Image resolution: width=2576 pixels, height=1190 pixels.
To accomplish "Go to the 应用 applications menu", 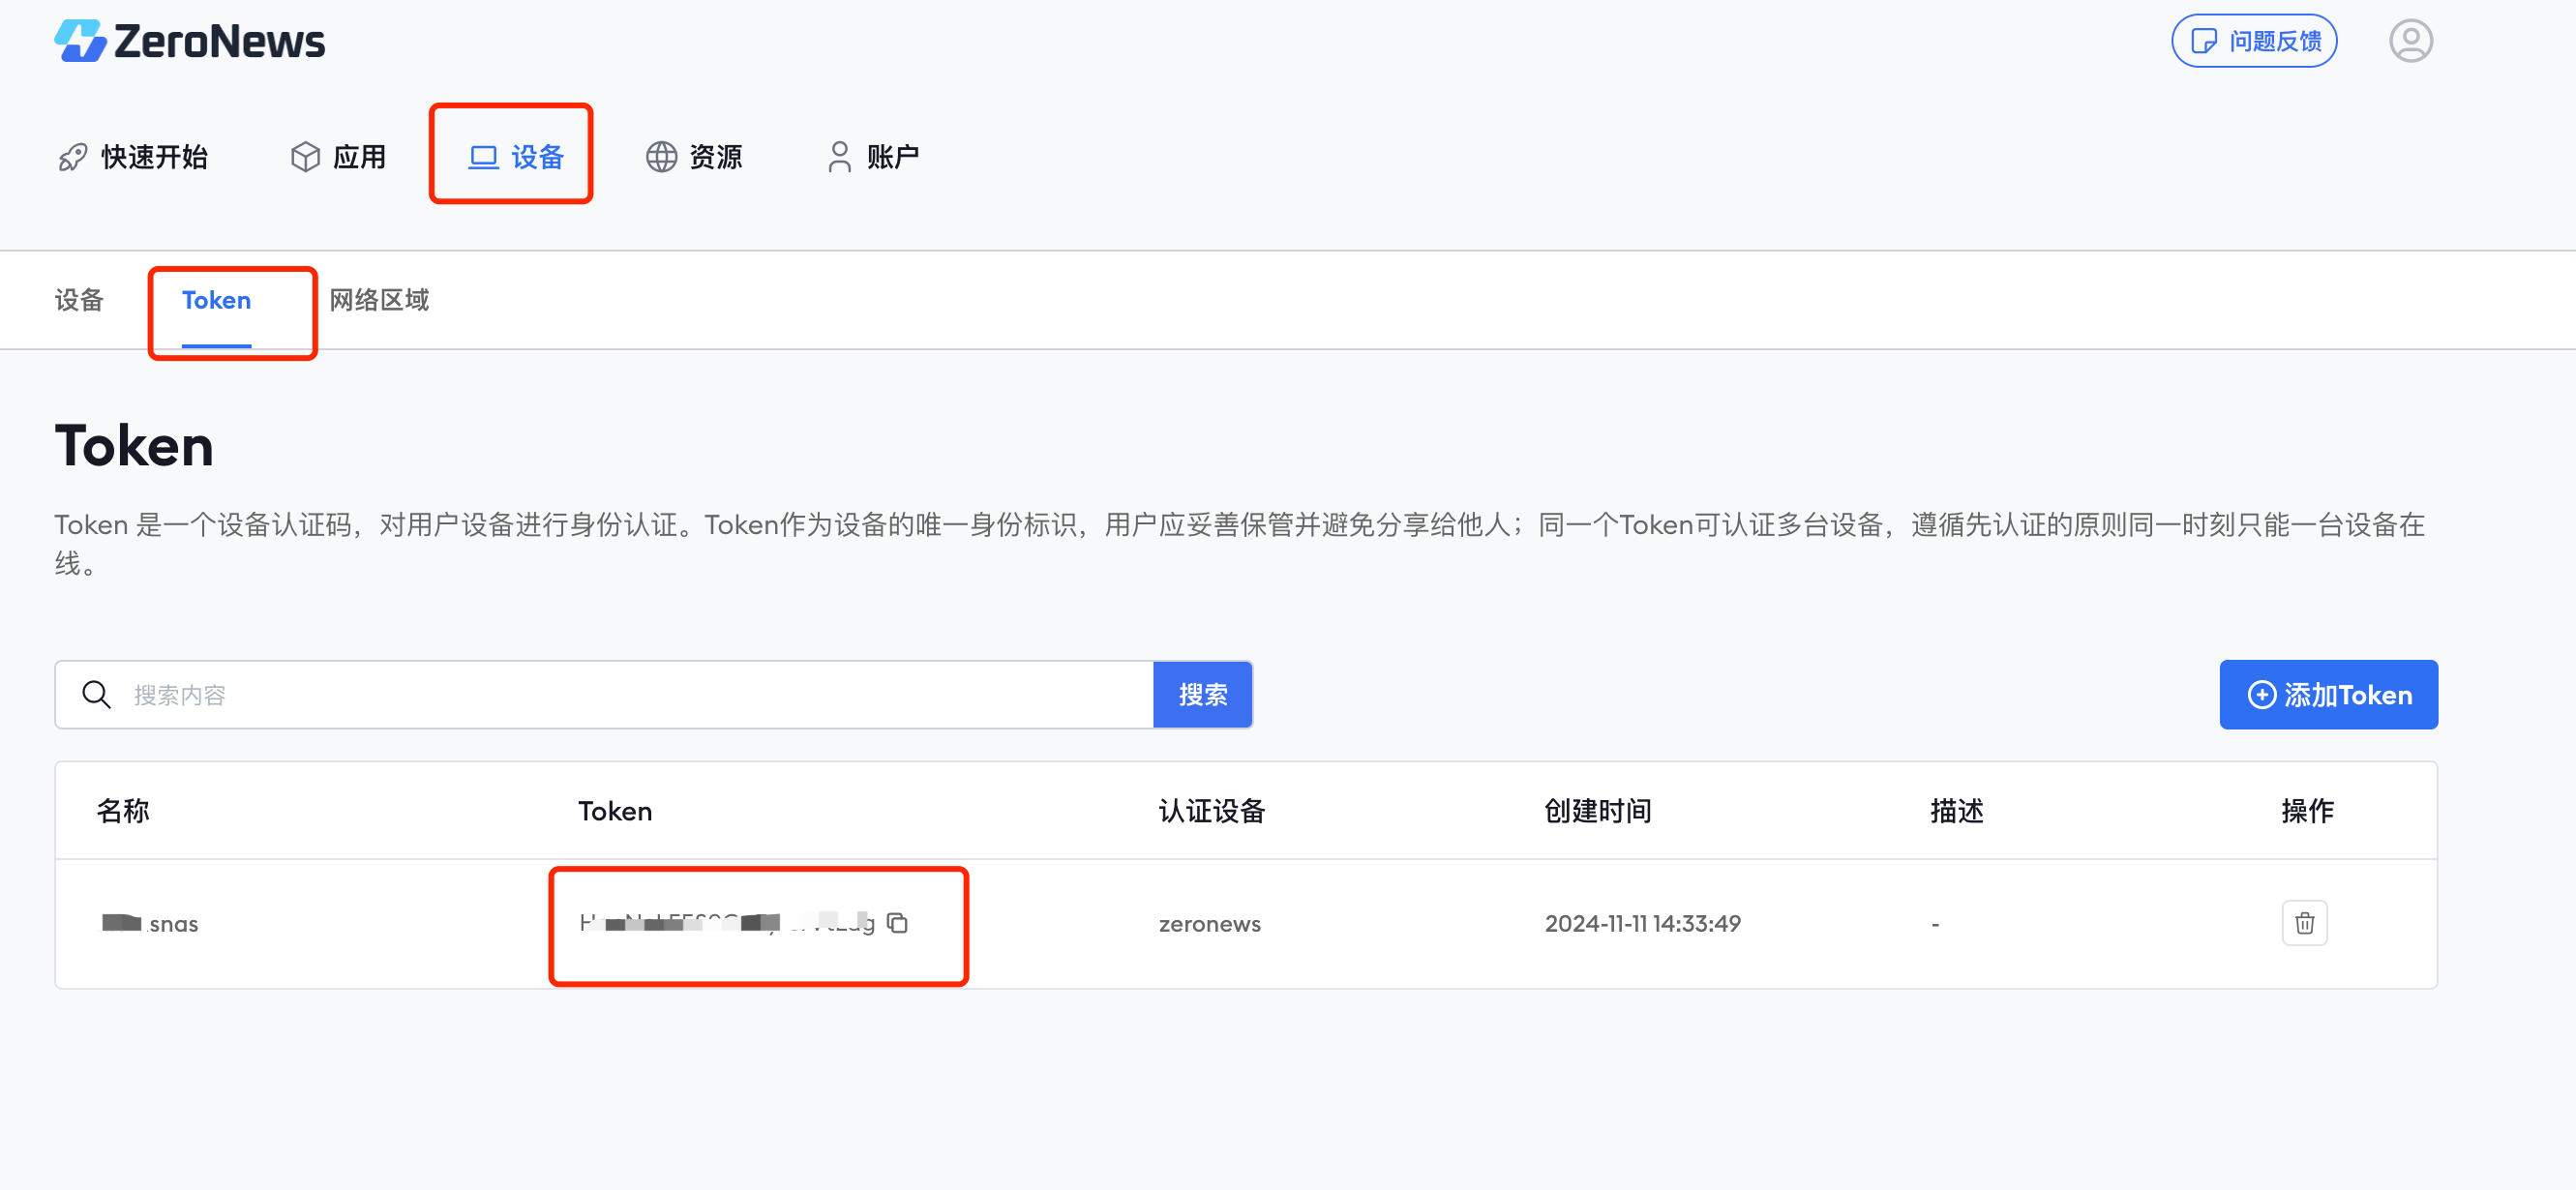I will point(338,157).
